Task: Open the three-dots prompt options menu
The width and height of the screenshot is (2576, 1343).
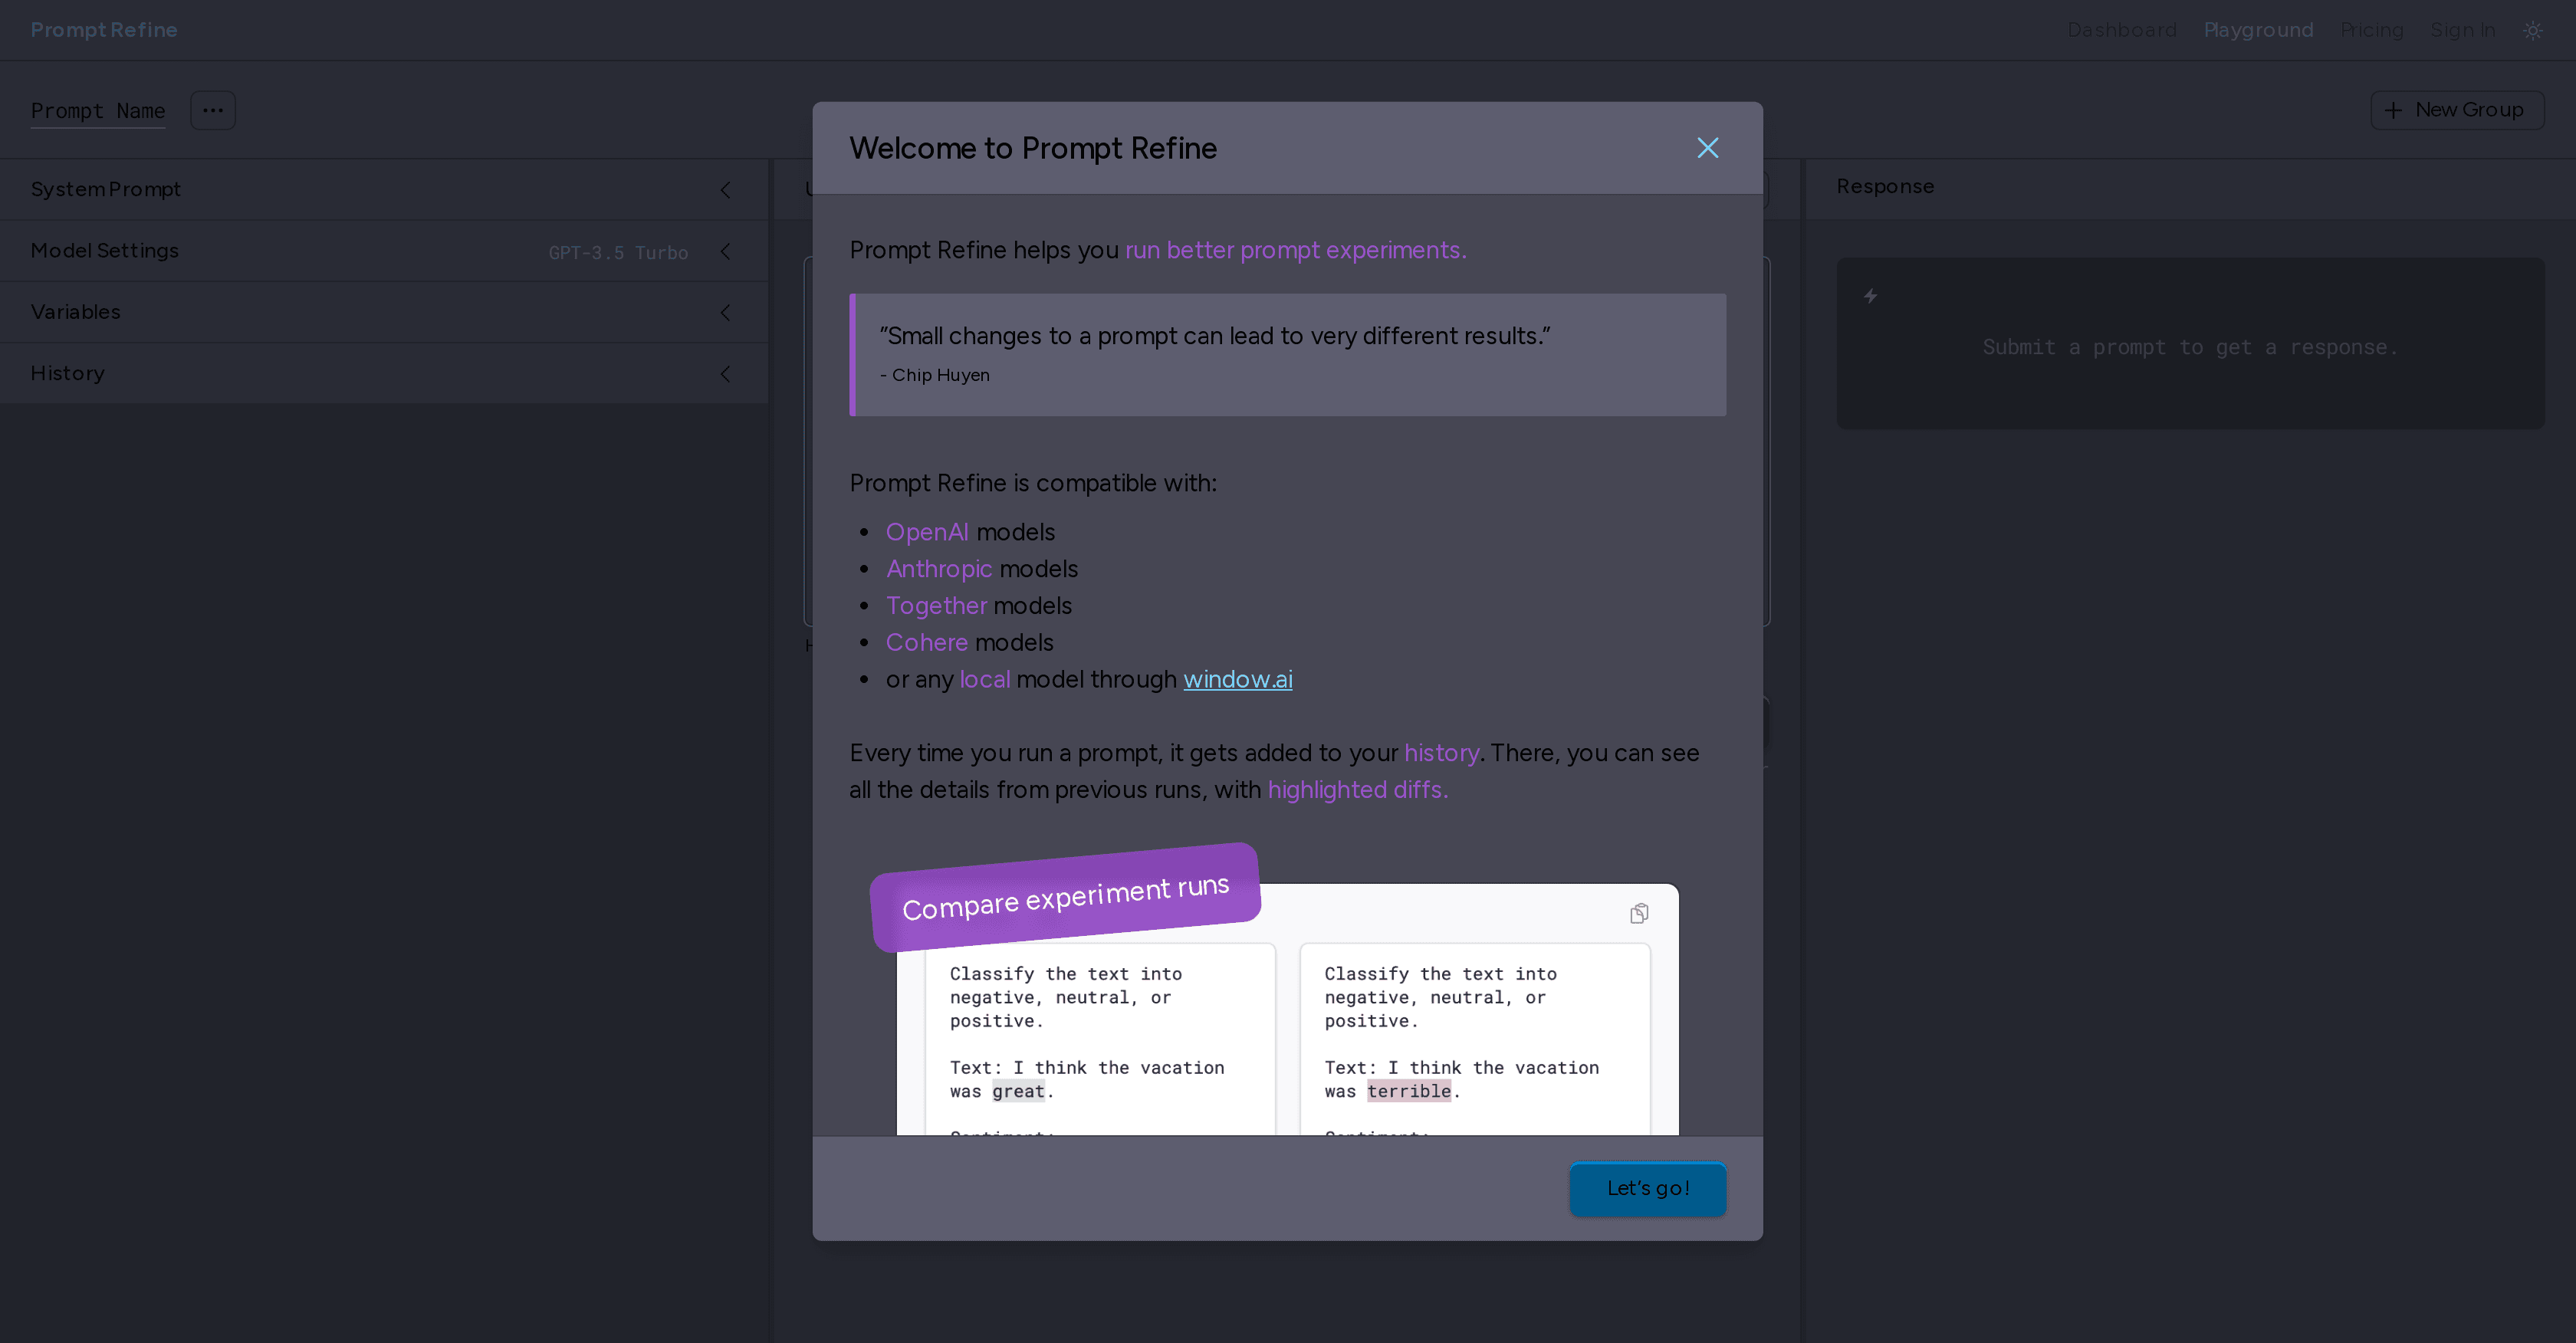Action: click(213, 110)
